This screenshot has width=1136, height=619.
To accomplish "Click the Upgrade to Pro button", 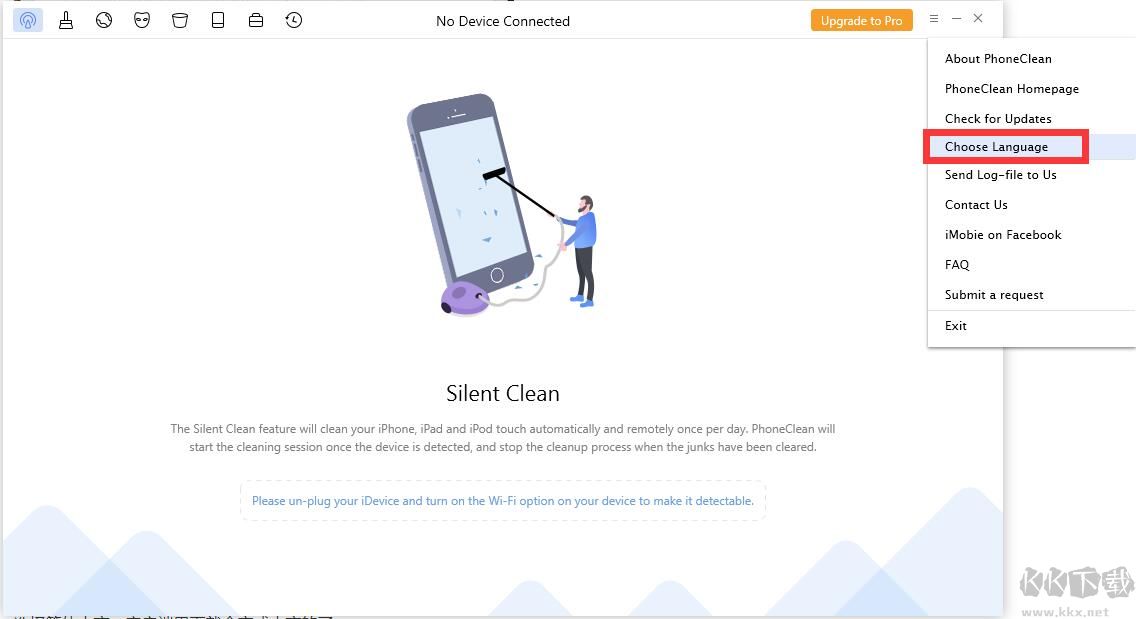I will 861,19.
